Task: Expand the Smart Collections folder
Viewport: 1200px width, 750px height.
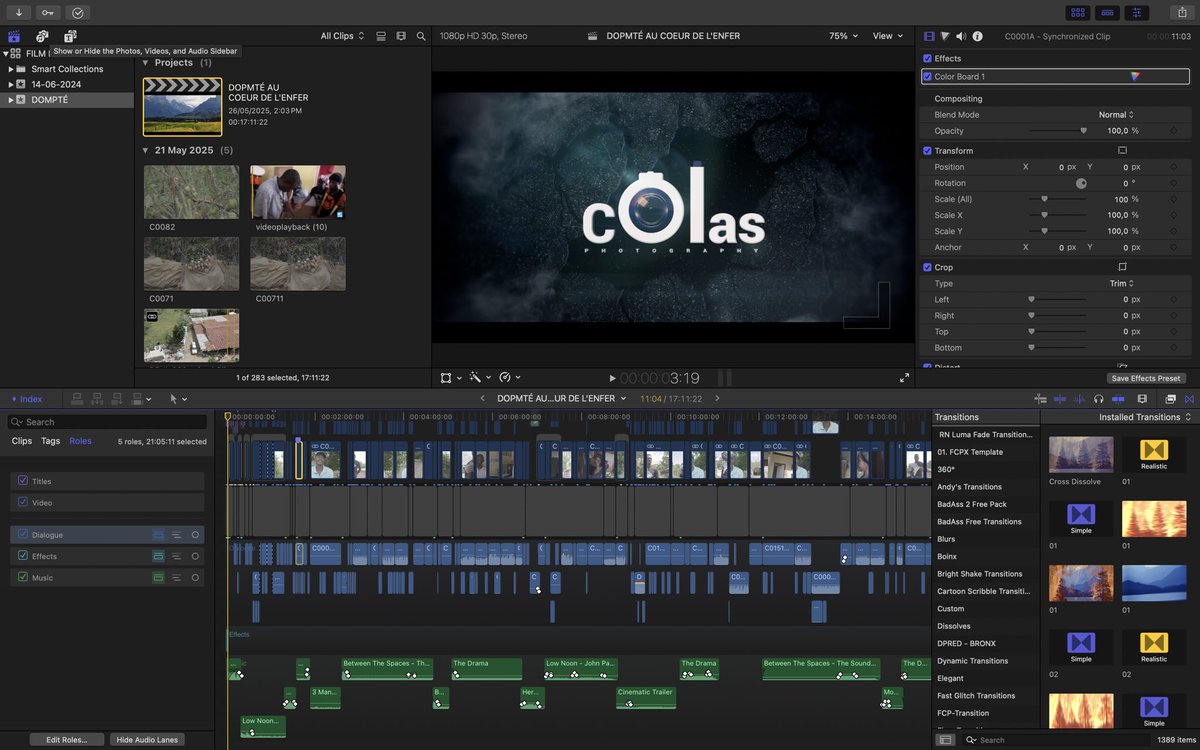Action: (11, 69)
